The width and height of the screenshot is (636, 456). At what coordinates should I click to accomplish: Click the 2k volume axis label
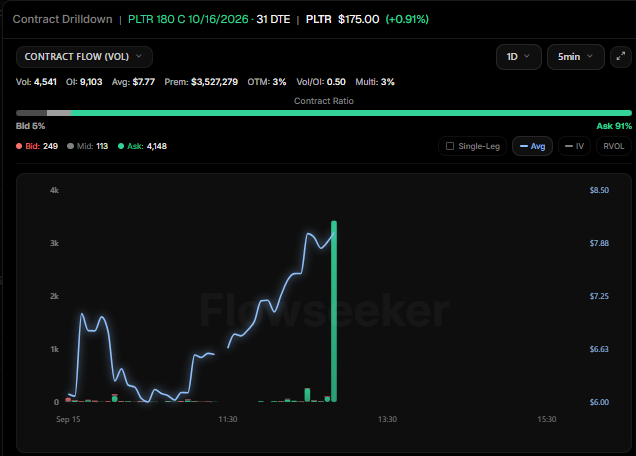click(x=54, y=296)
